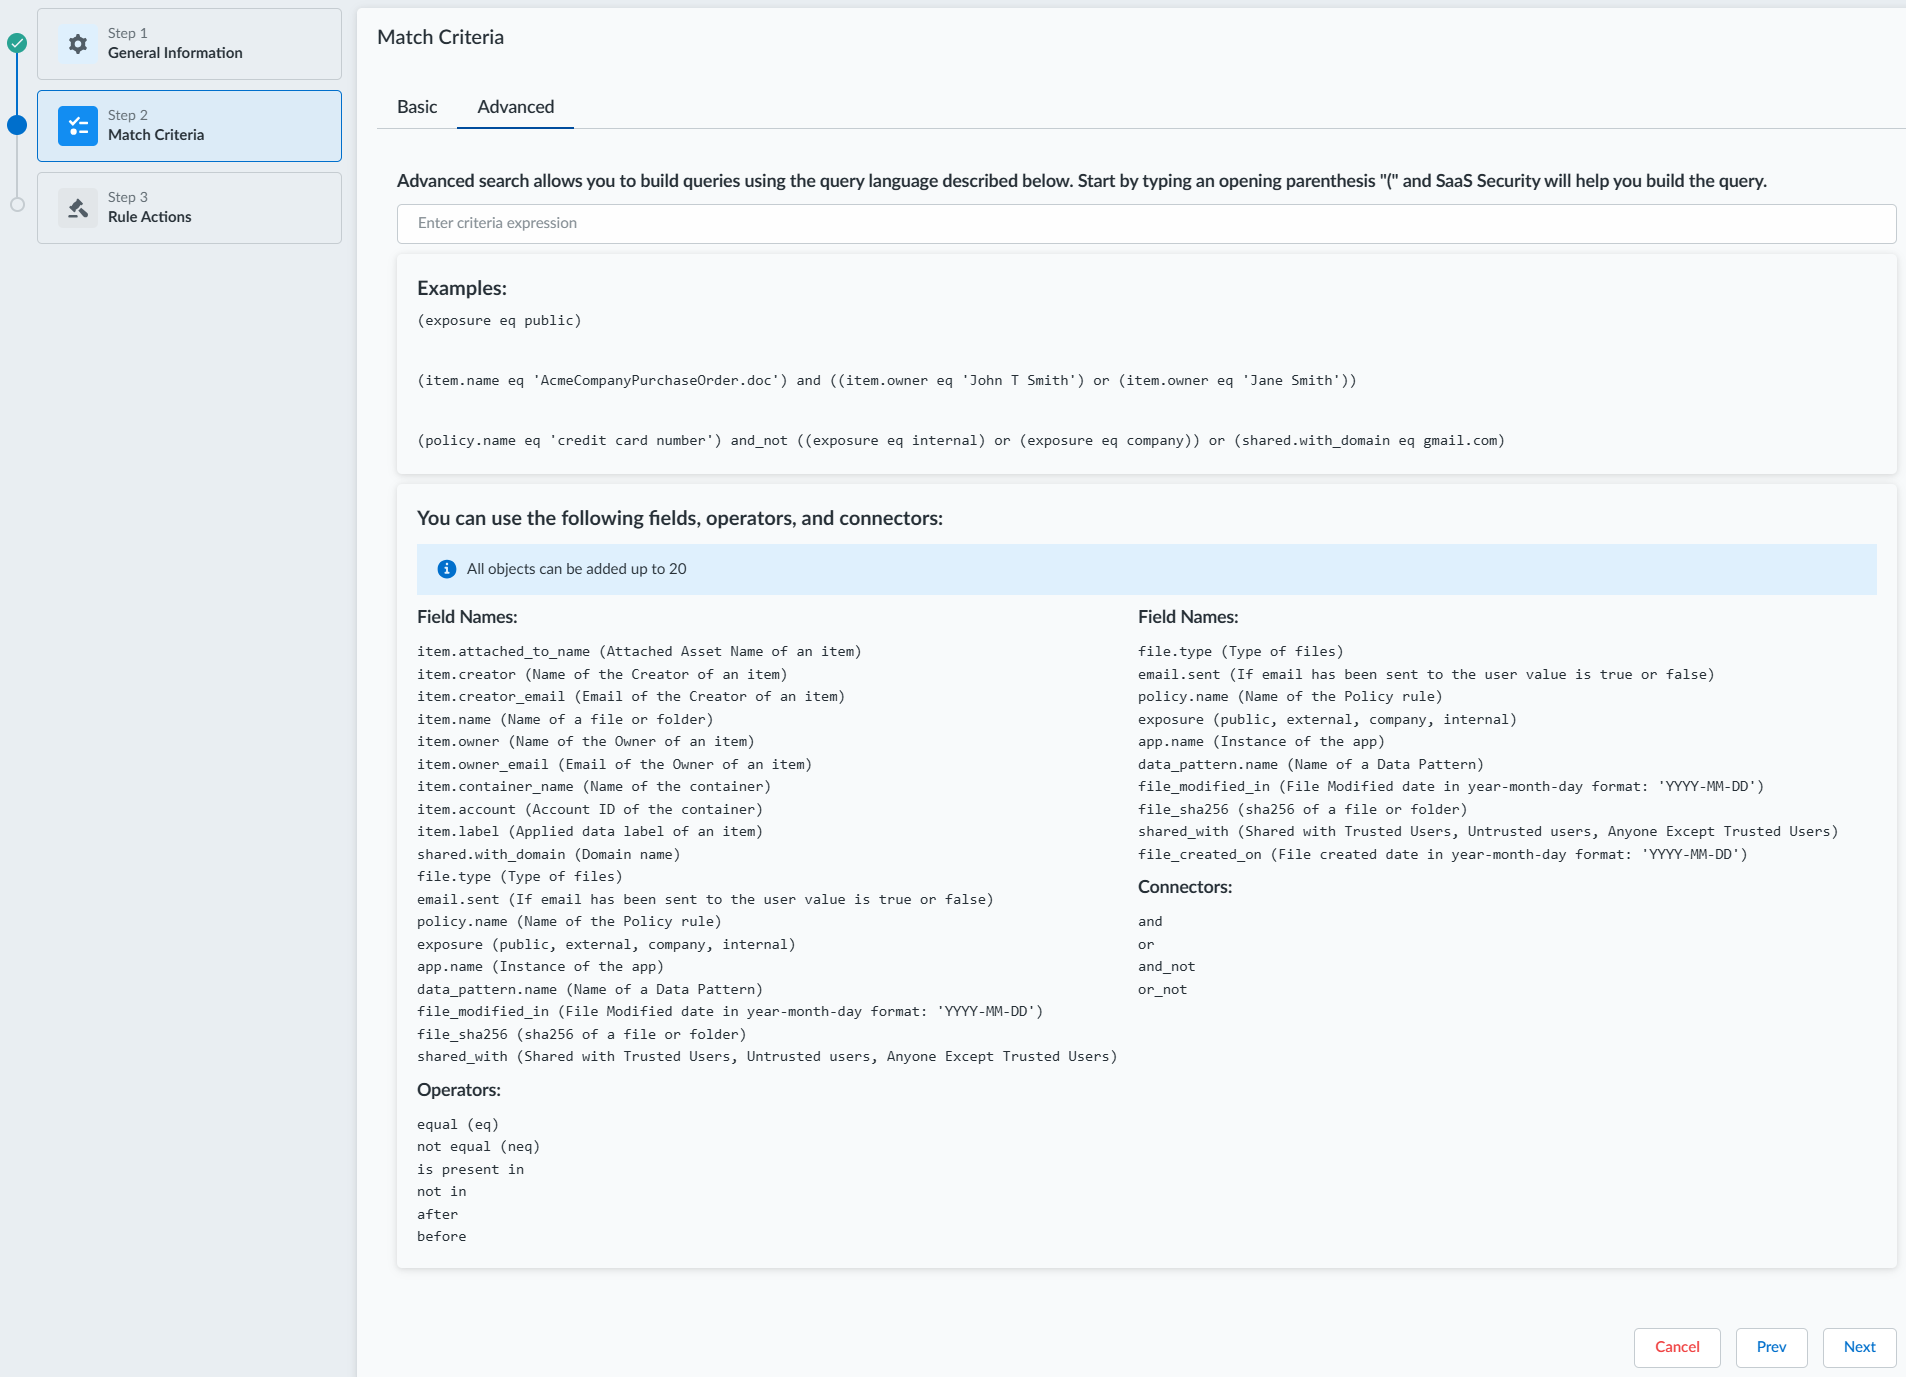This screenshot has width=1906, height=1377.
Task: Select the Advanced tab
Action: click(515, 107)
